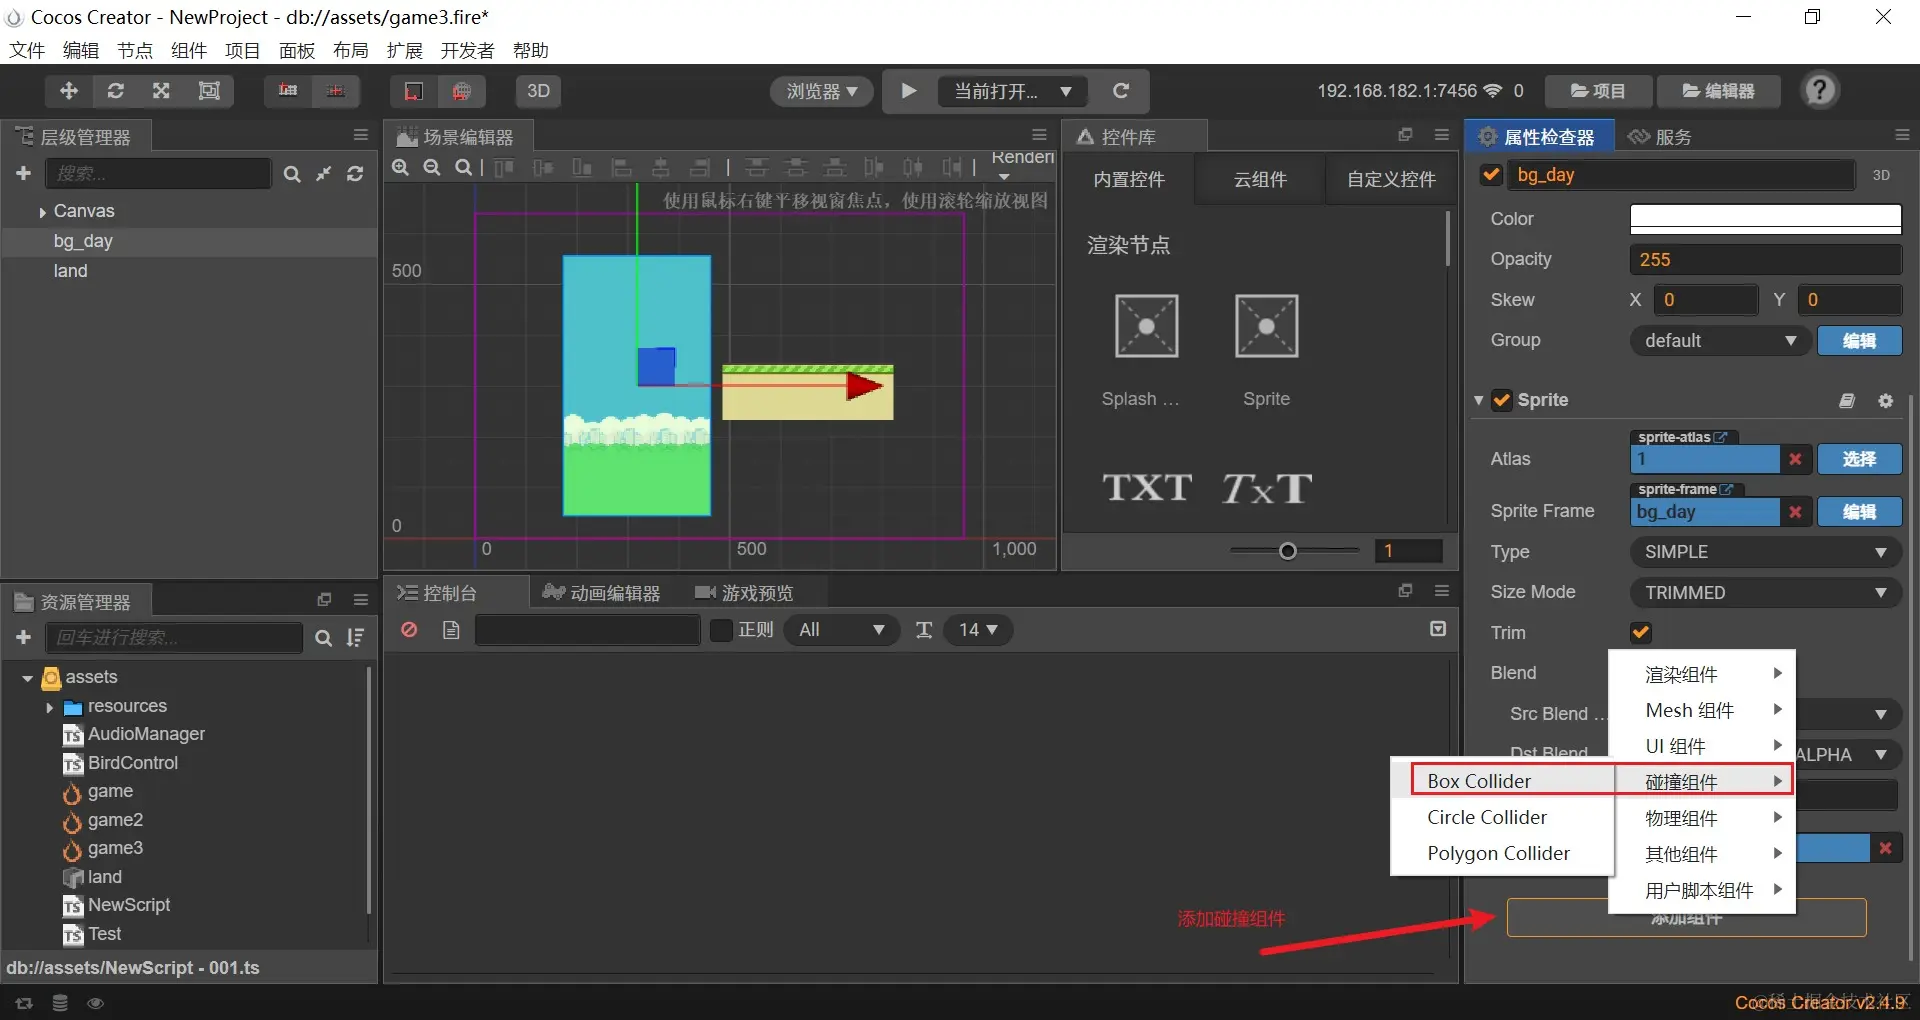This screenshot has height=1020, width=1920.
Task: Toggle bg_day node active checkbox
Action: (1491, 174)
